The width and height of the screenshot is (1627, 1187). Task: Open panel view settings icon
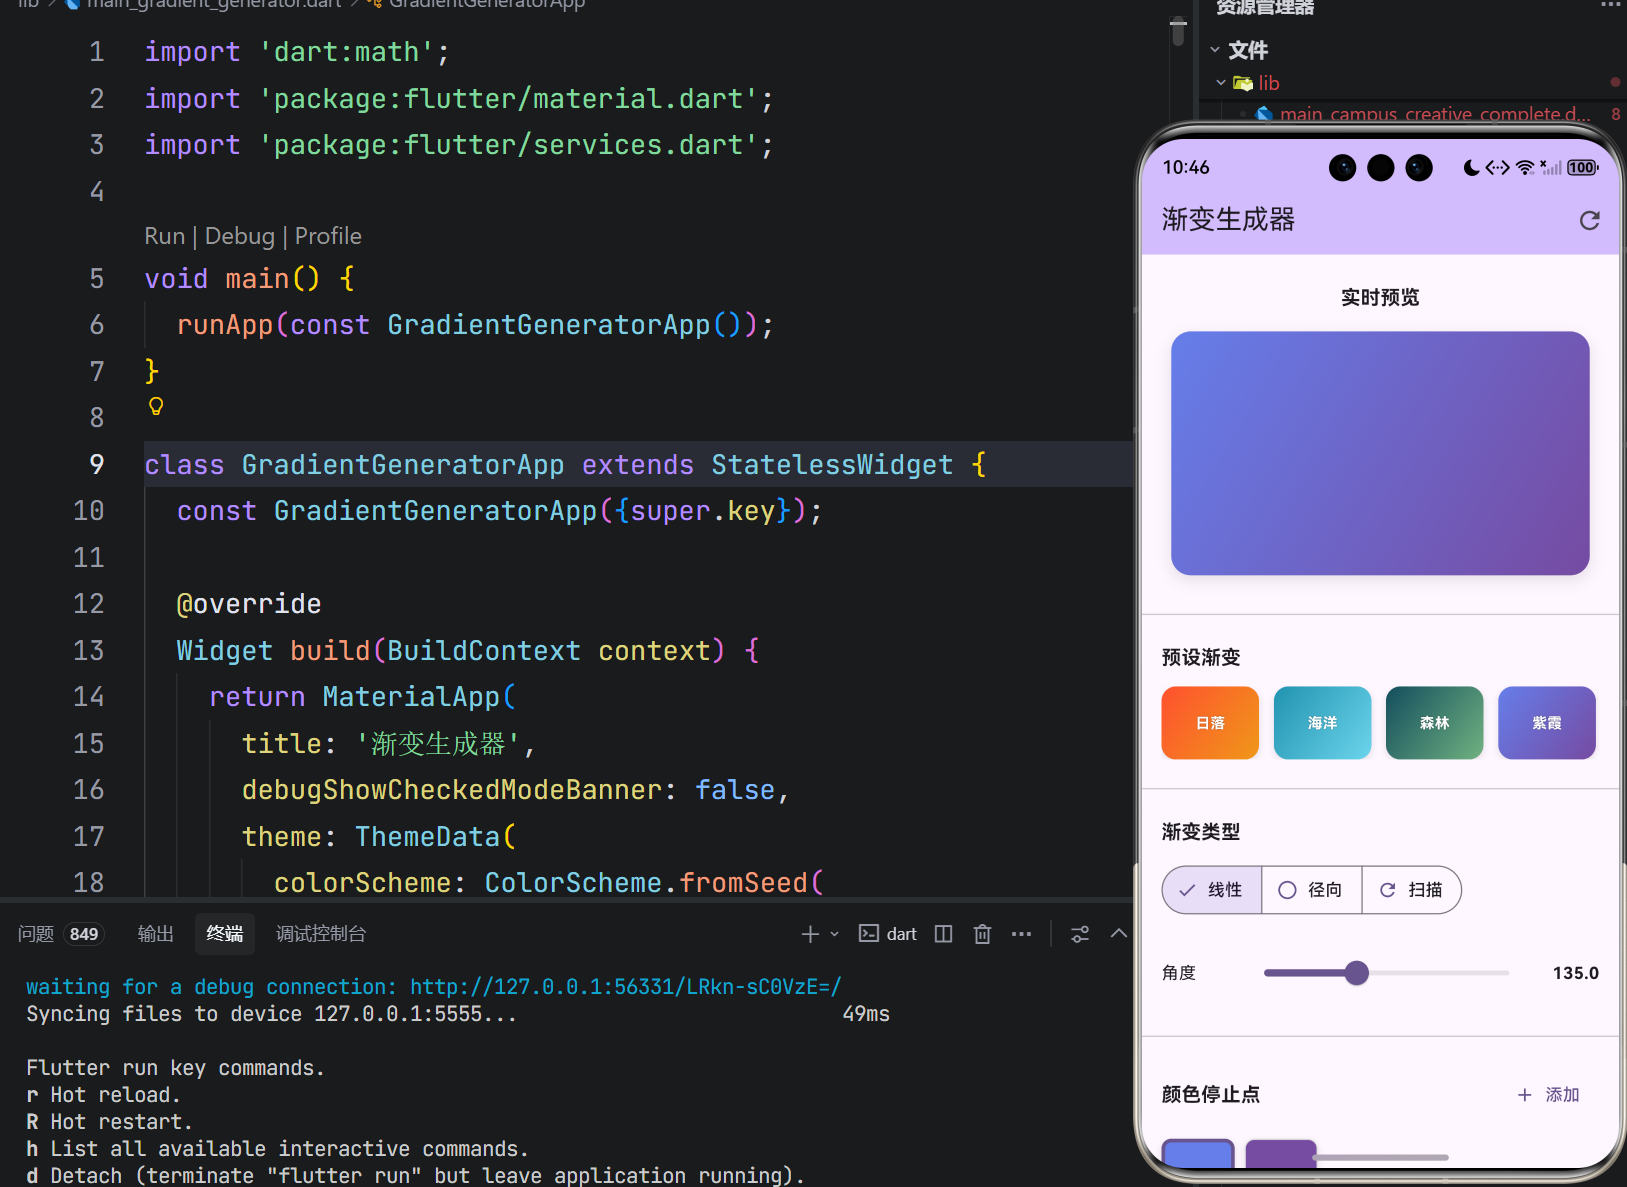click(x=1080, y=934)
